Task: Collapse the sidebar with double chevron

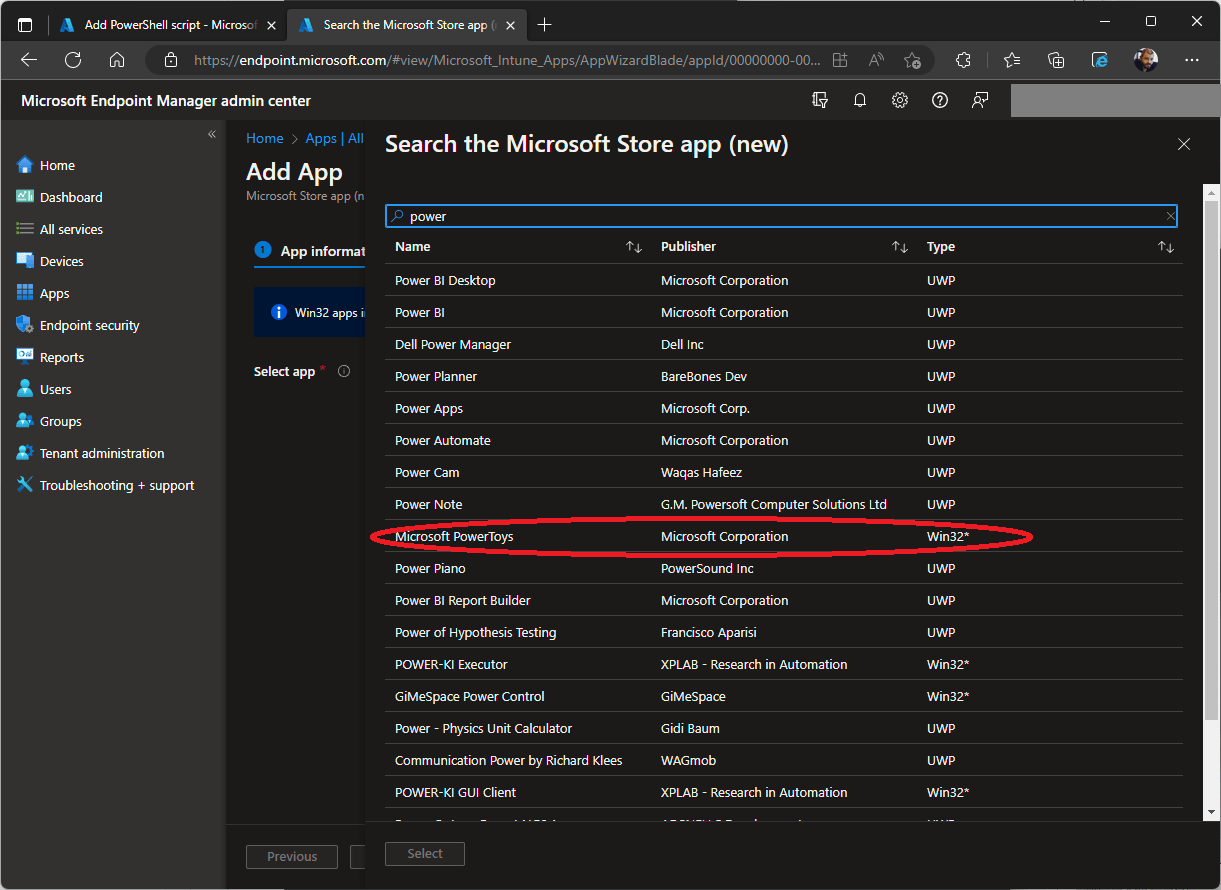Action: pos(211,134)
